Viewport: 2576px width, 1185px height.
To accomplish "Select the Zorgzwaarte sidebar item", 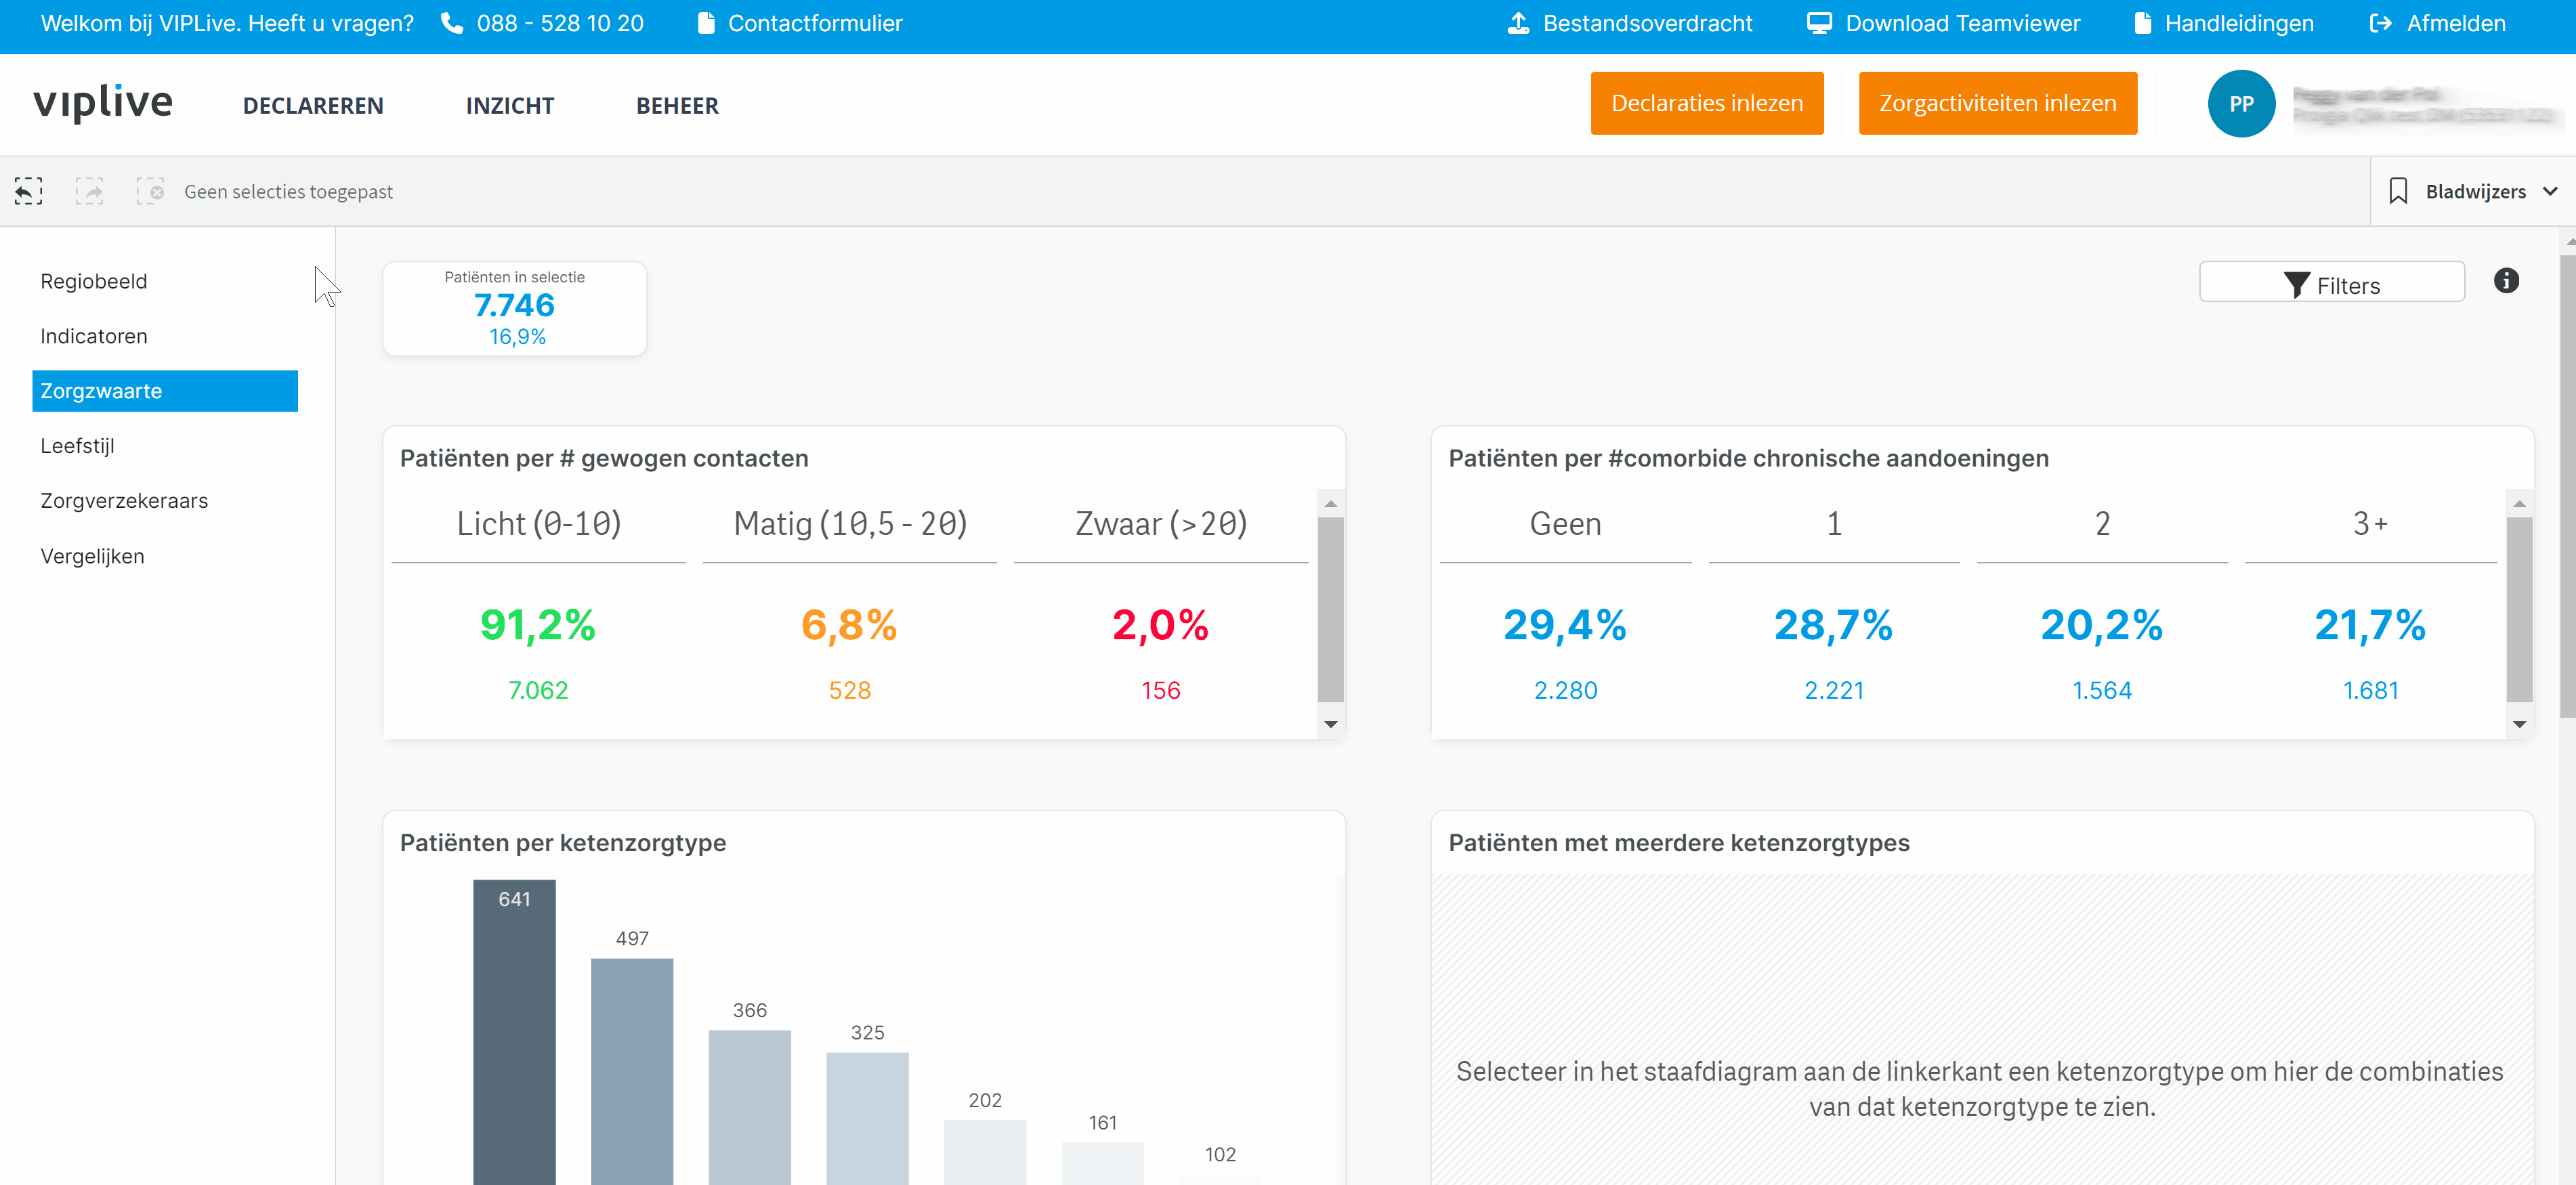I will [x=165, y=391].
